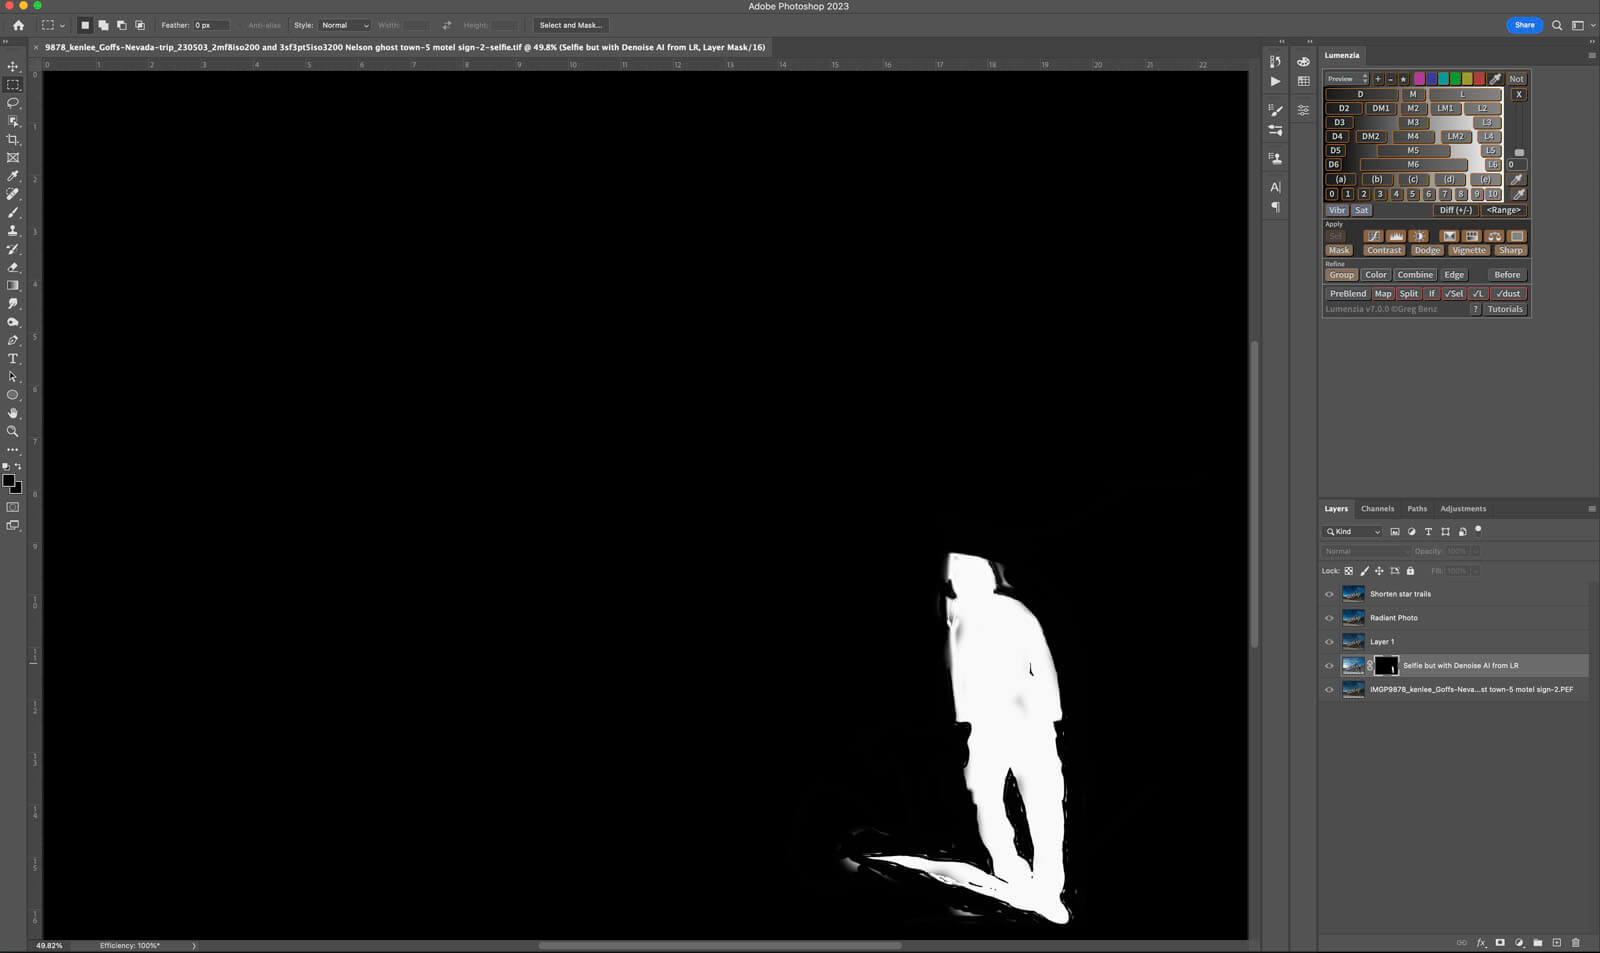Screen dimensions: 1600x953
Task: Activate the Hand tool
Action: pyautogui.click(x=13, y=413)
